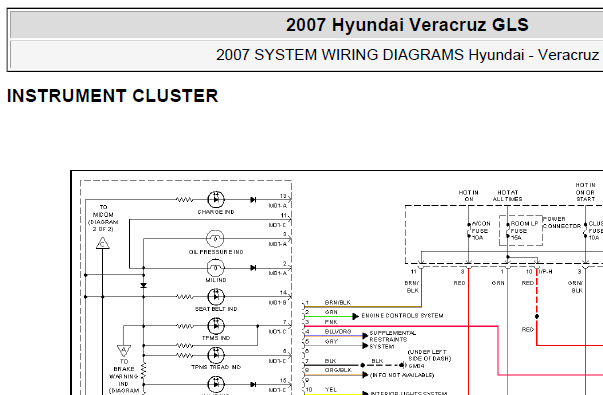The image size is (603, 395).
Task: Click the 'SEAT BELT IND' label
Action: coord(216,309)
